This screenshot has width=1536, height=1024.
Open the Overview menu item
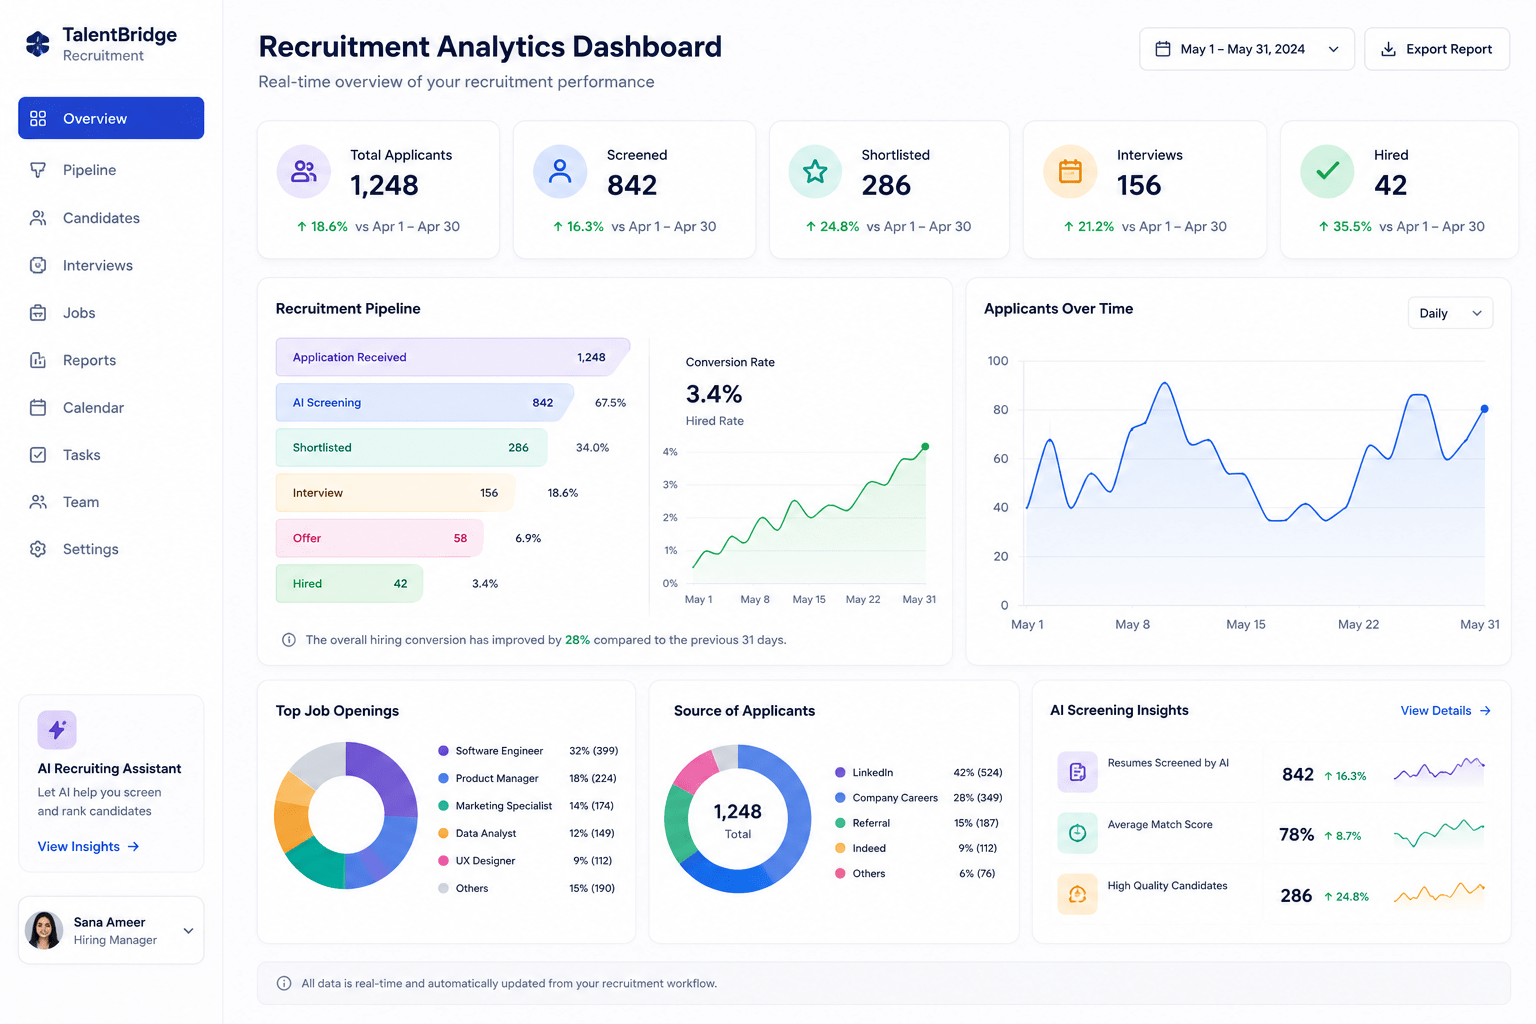coord(111,118)
